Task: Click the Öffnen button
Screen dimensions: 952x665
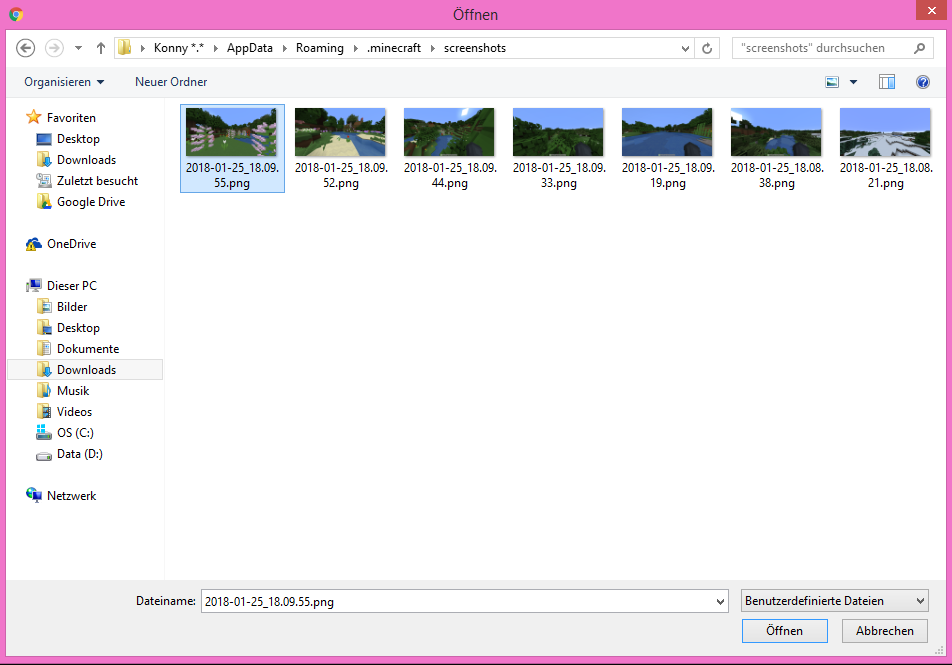Action: click(x=784, y=631)
